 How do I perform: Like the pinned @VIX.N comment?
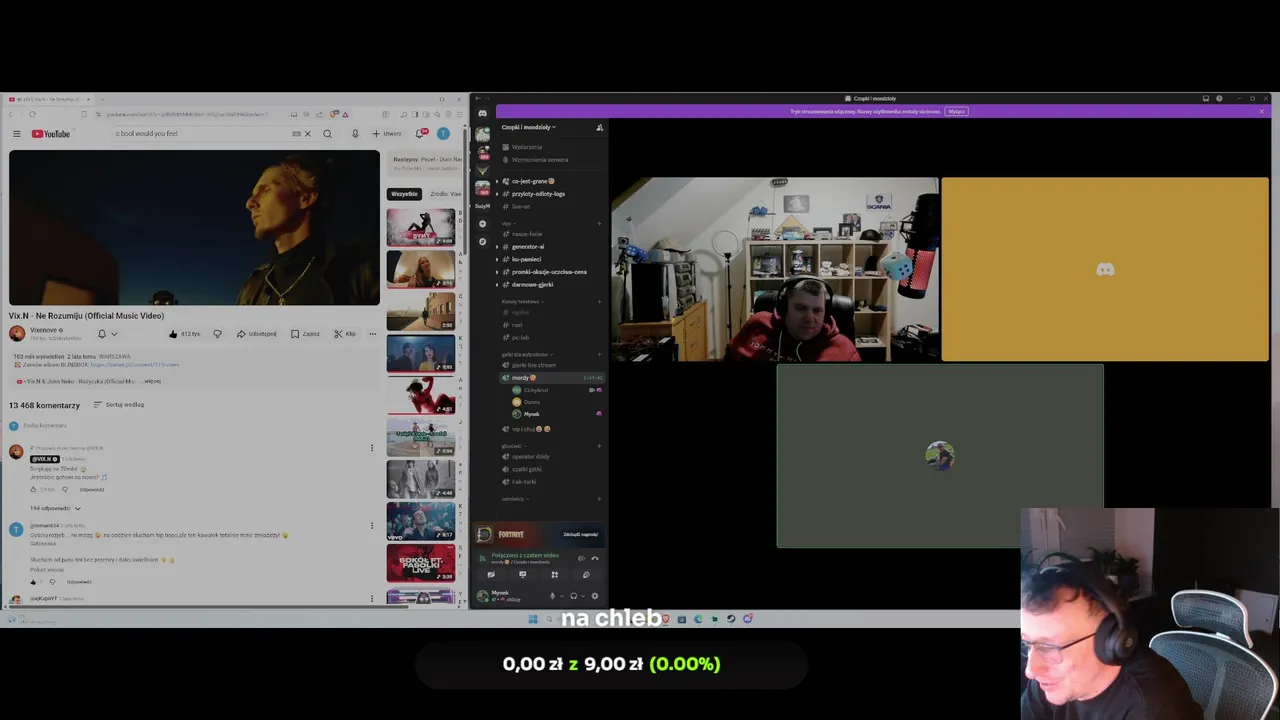pos(33,490)
